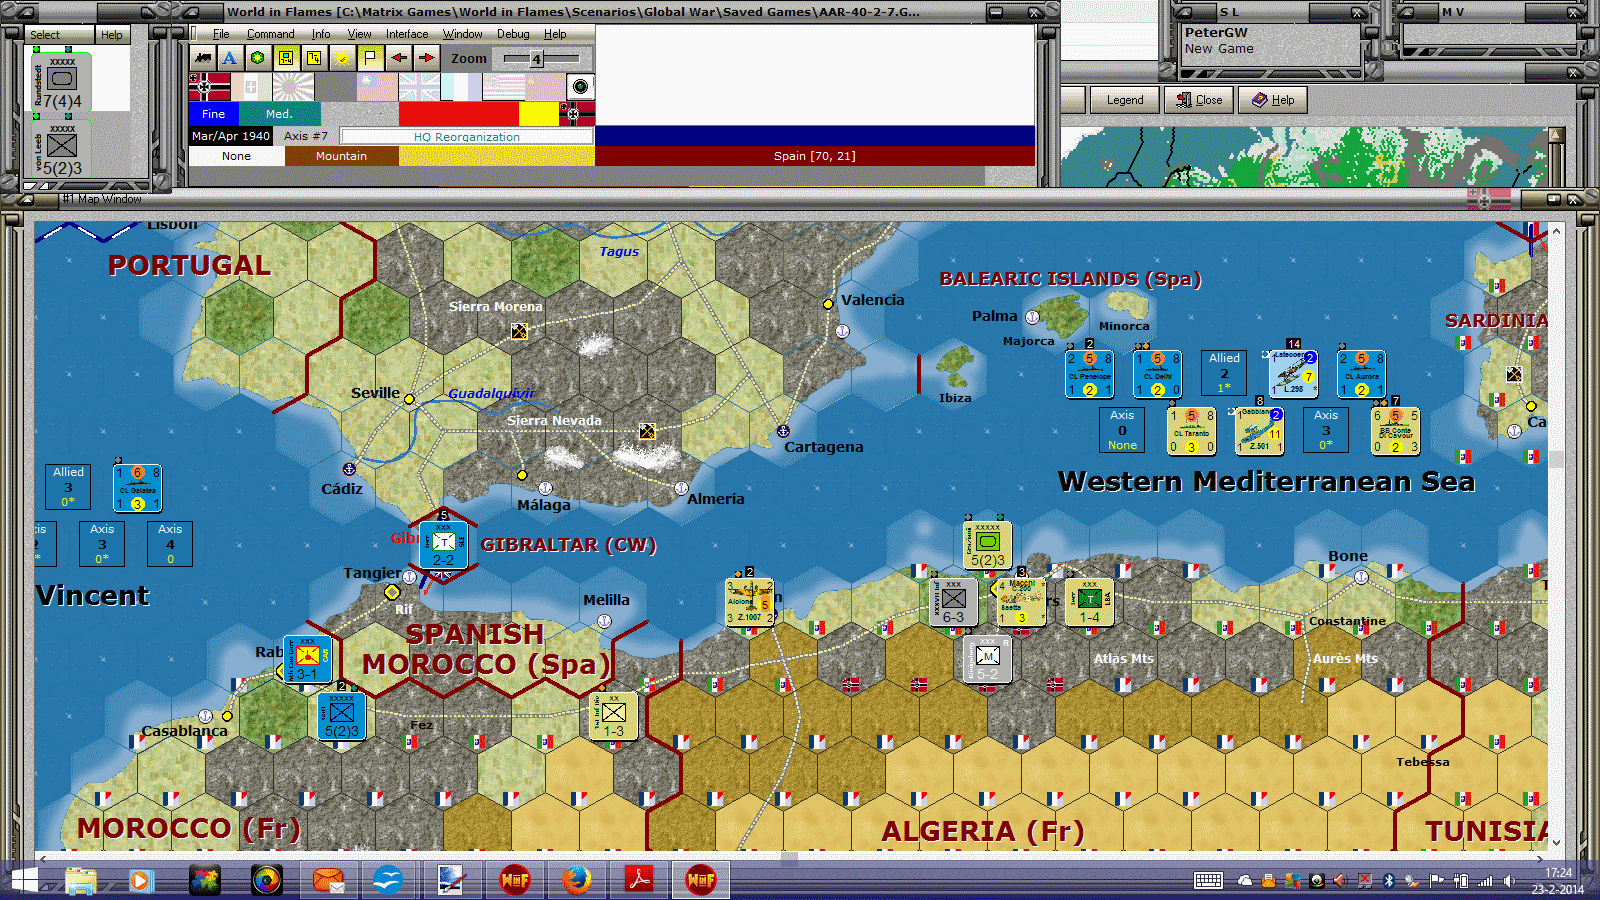Screen dimensions: 1600x900
Task: Select the United States flag
Action: [503, 87]
